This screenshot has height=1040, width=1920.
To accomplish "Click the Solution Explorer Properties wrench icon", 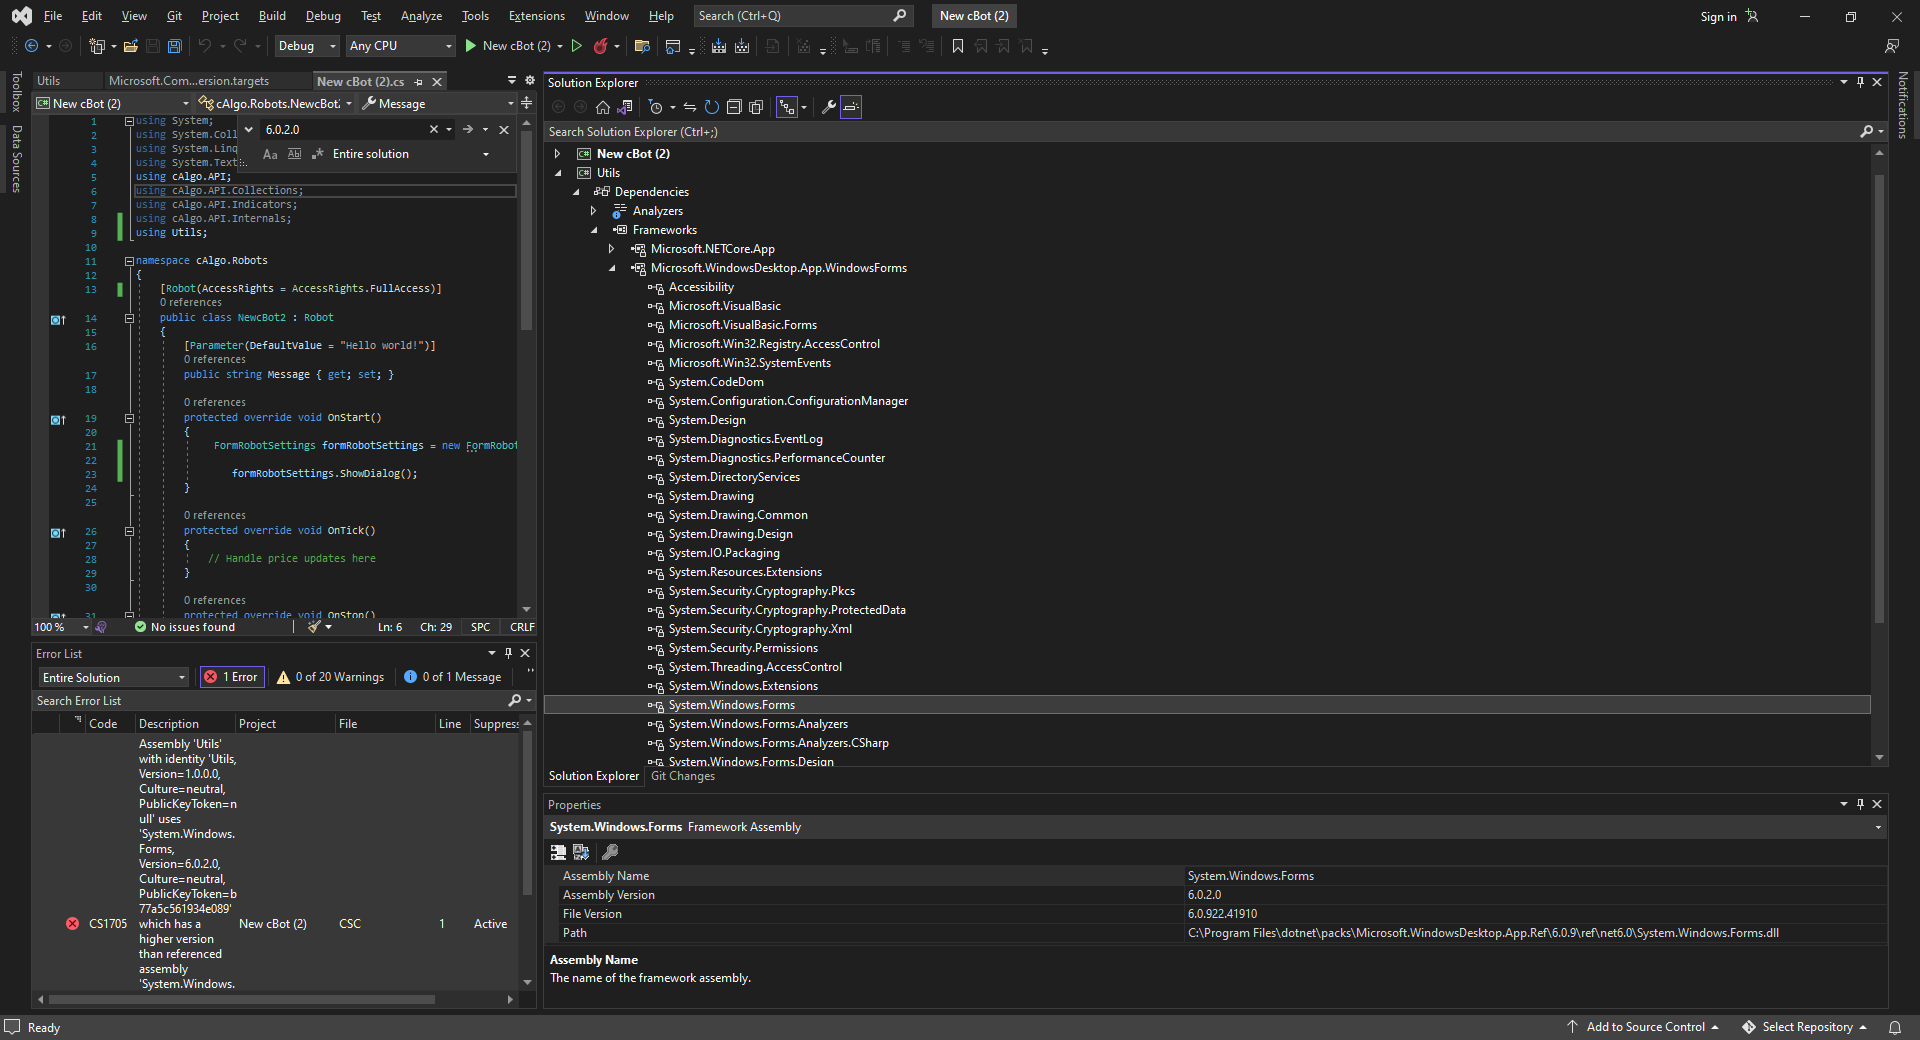I will click(828, 107).
